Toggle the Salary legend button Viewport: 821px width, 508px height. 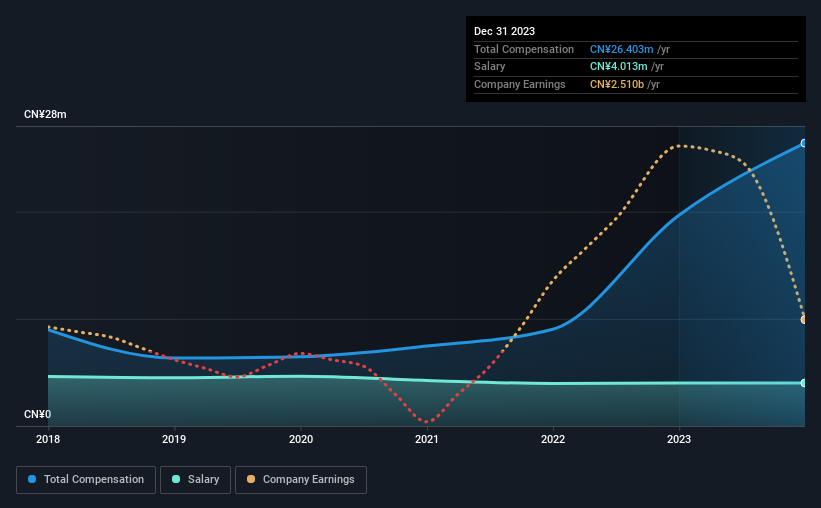coord(195,480)
